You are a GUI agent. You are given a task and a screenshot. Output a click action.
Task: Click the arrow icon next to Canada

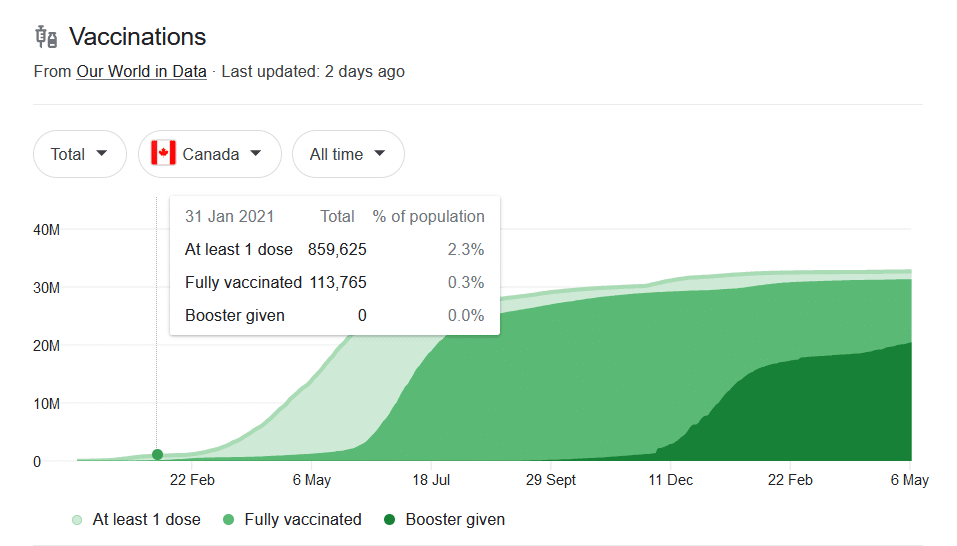coord(255,154)
